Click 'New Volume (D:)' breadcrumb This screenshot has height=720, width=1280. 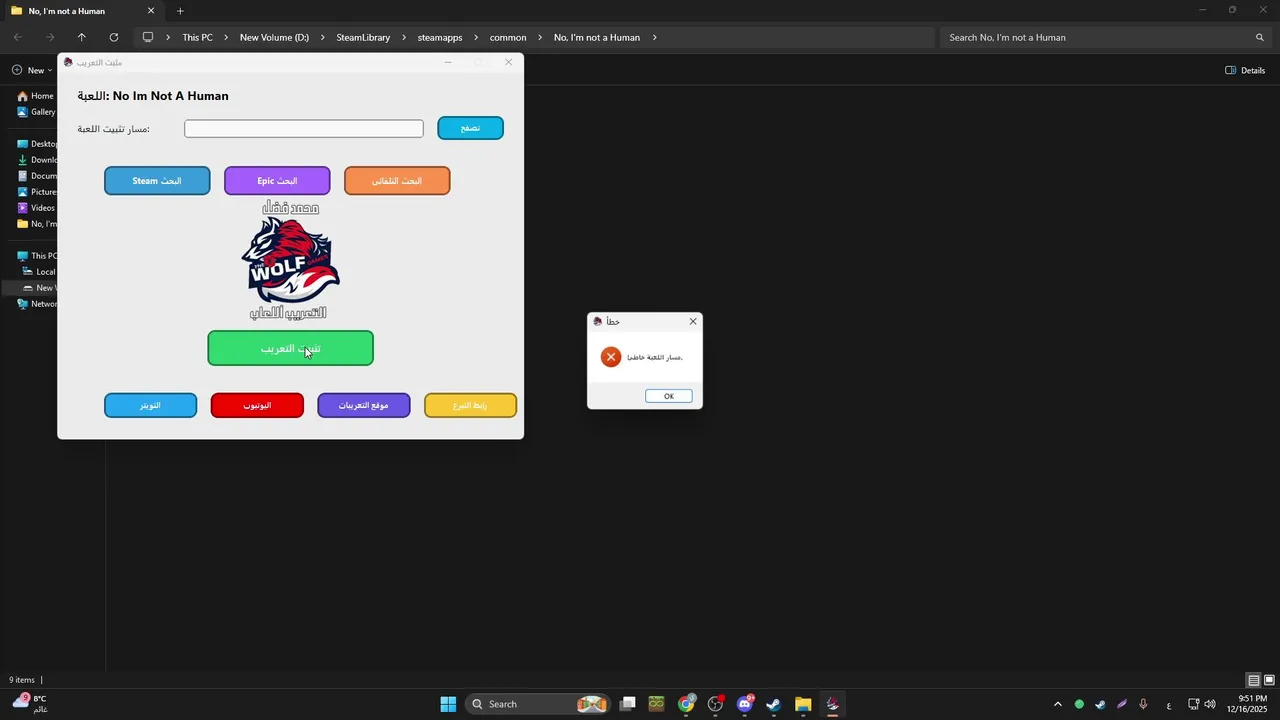pyautogui.click(x=274, y=37)
